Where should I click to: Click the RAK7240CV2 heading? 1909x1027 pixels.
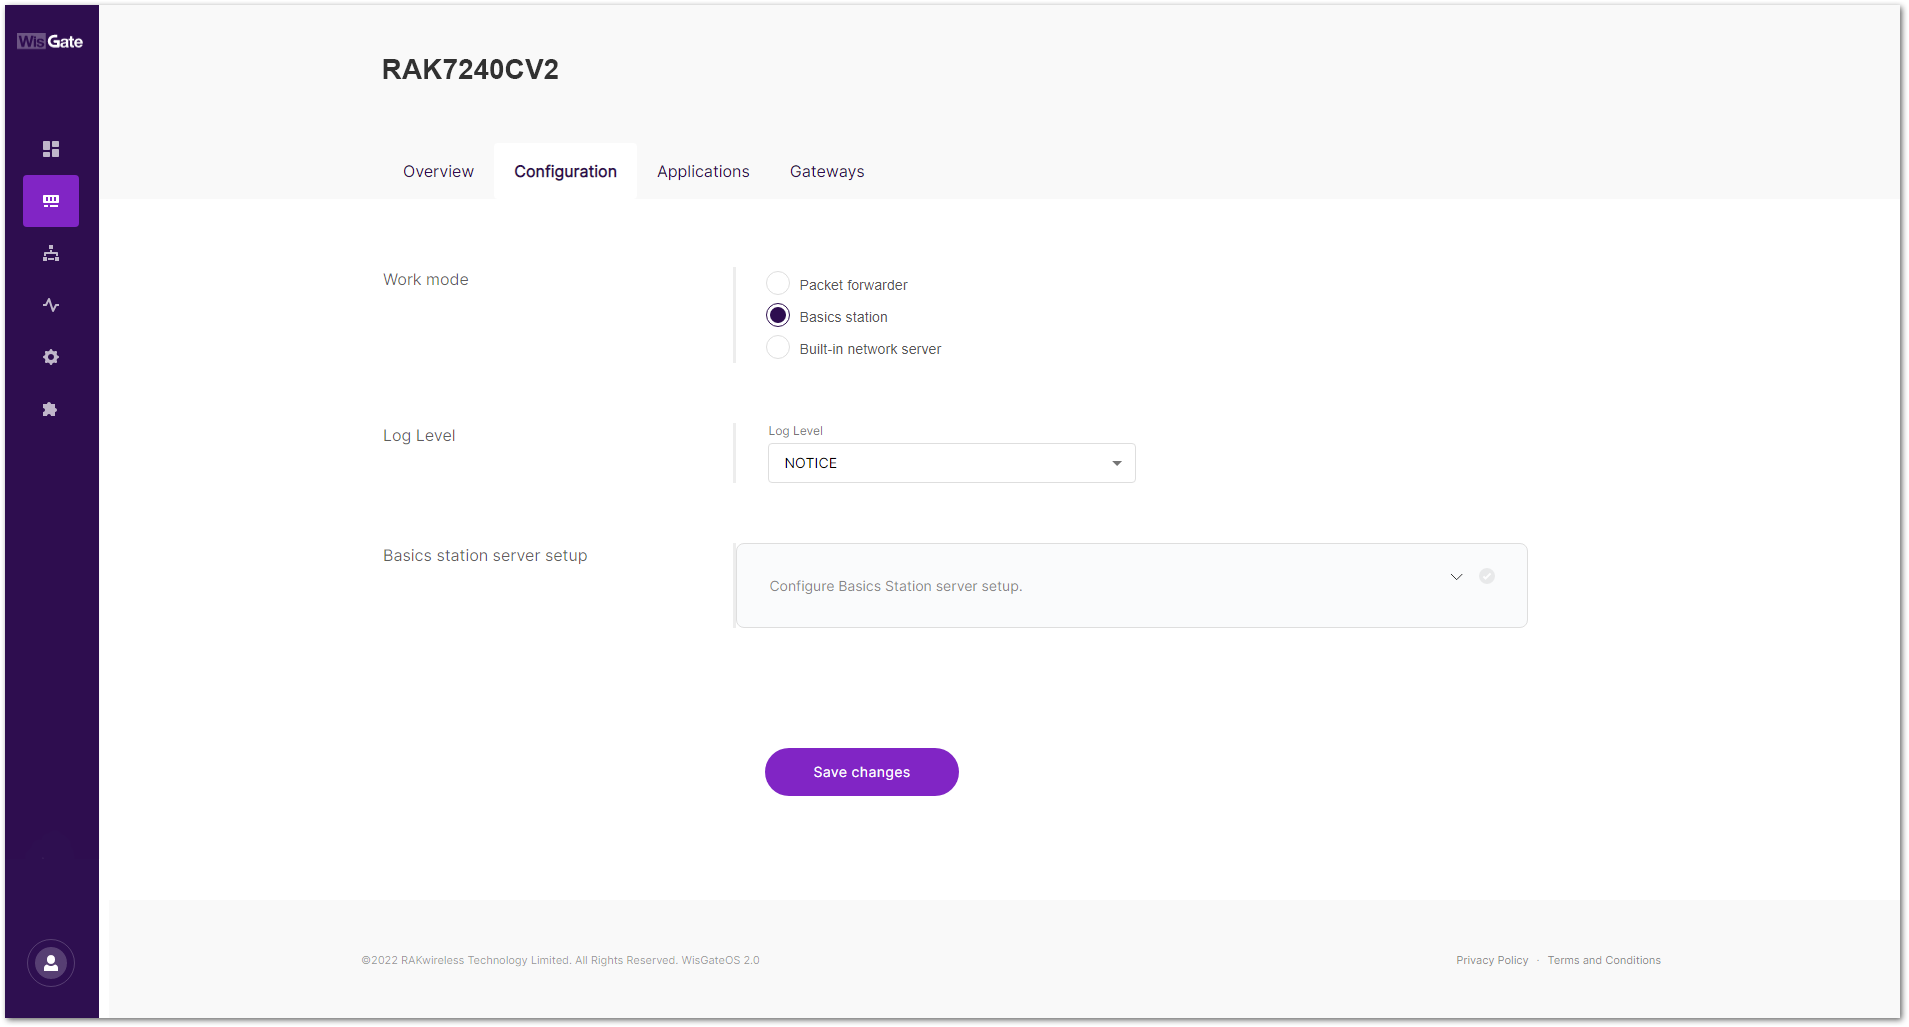pyautogui.click(x=470, y=69)
